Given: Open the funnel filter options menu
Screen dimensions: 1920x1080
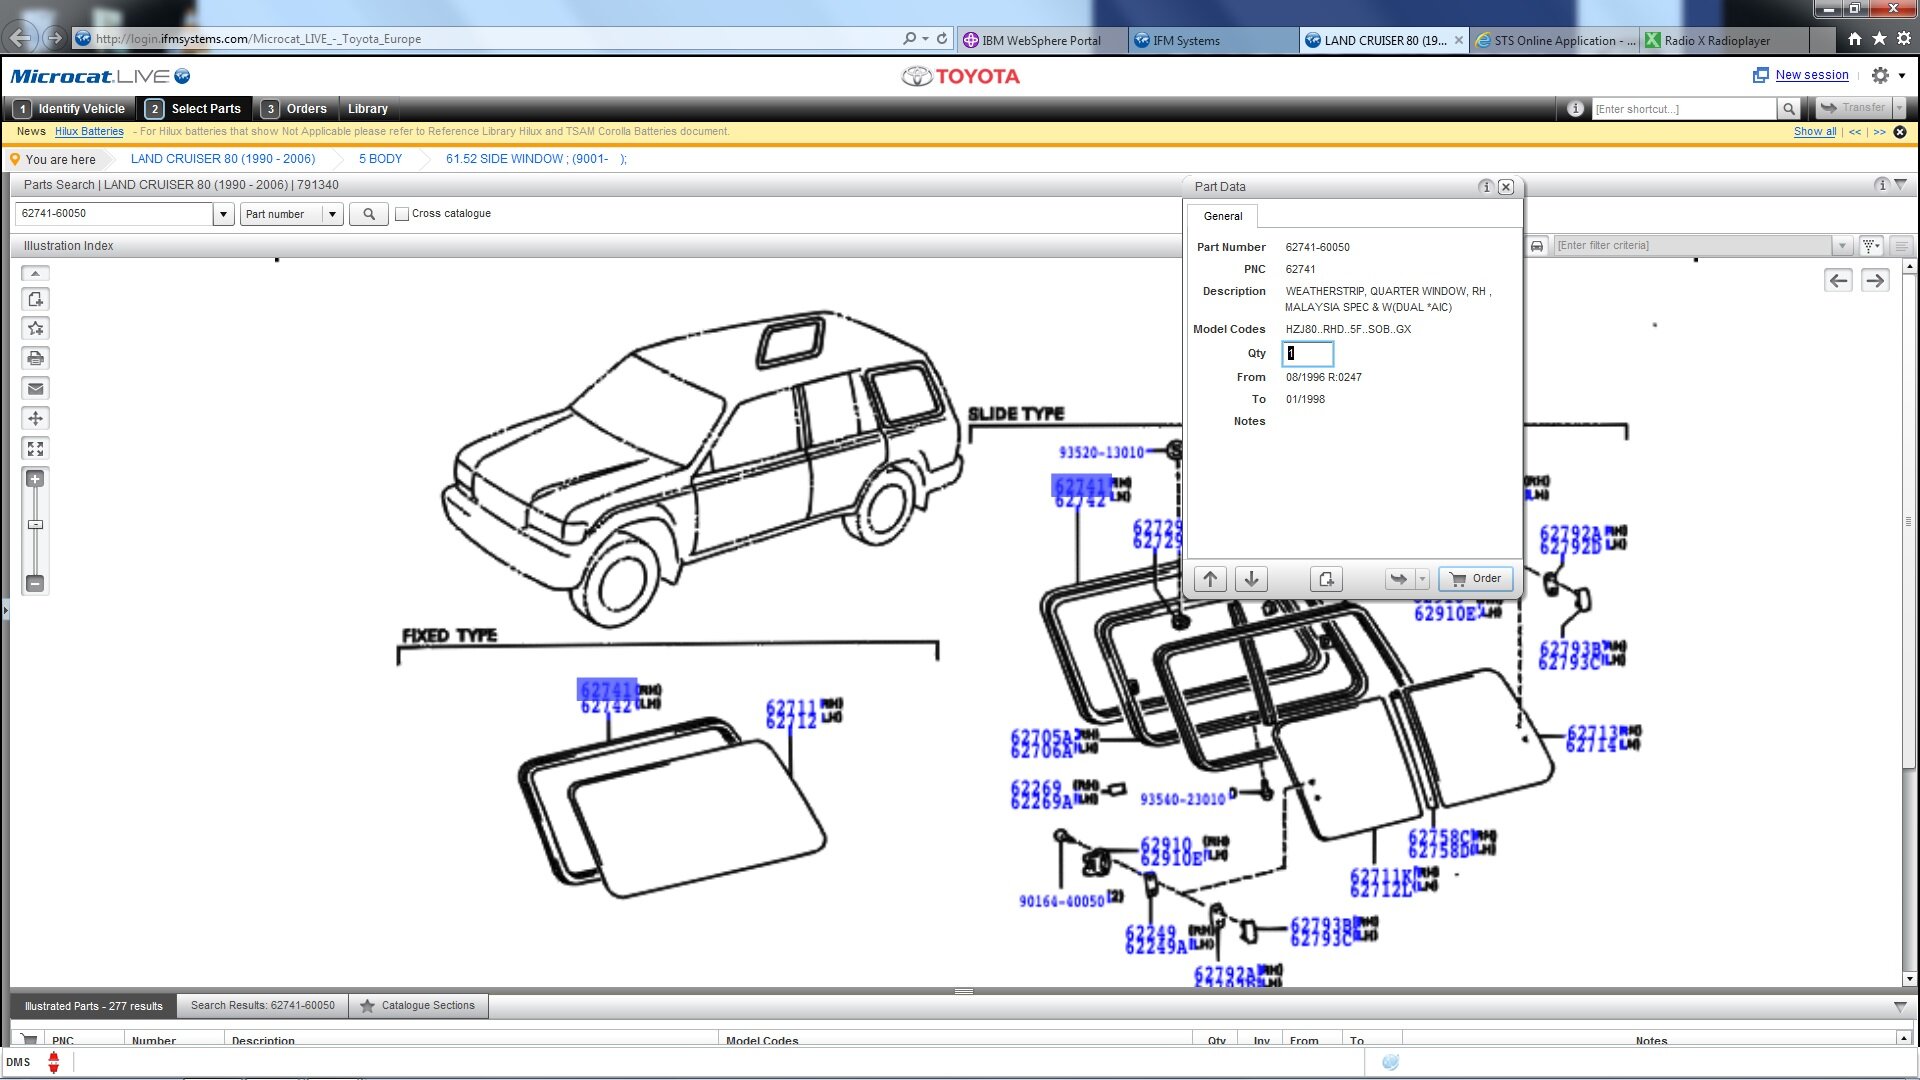Looking at the screenshot, I should coord(1872,246).
